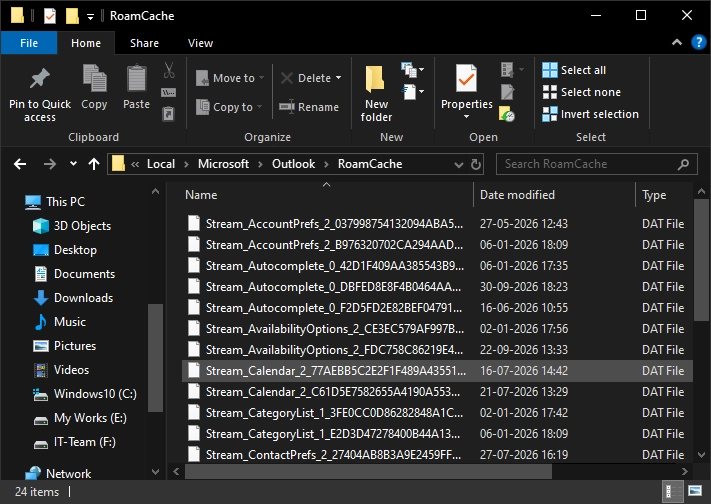Click the History ribbon icon
This screenshot has width=711, height=504.
point(507,113)
